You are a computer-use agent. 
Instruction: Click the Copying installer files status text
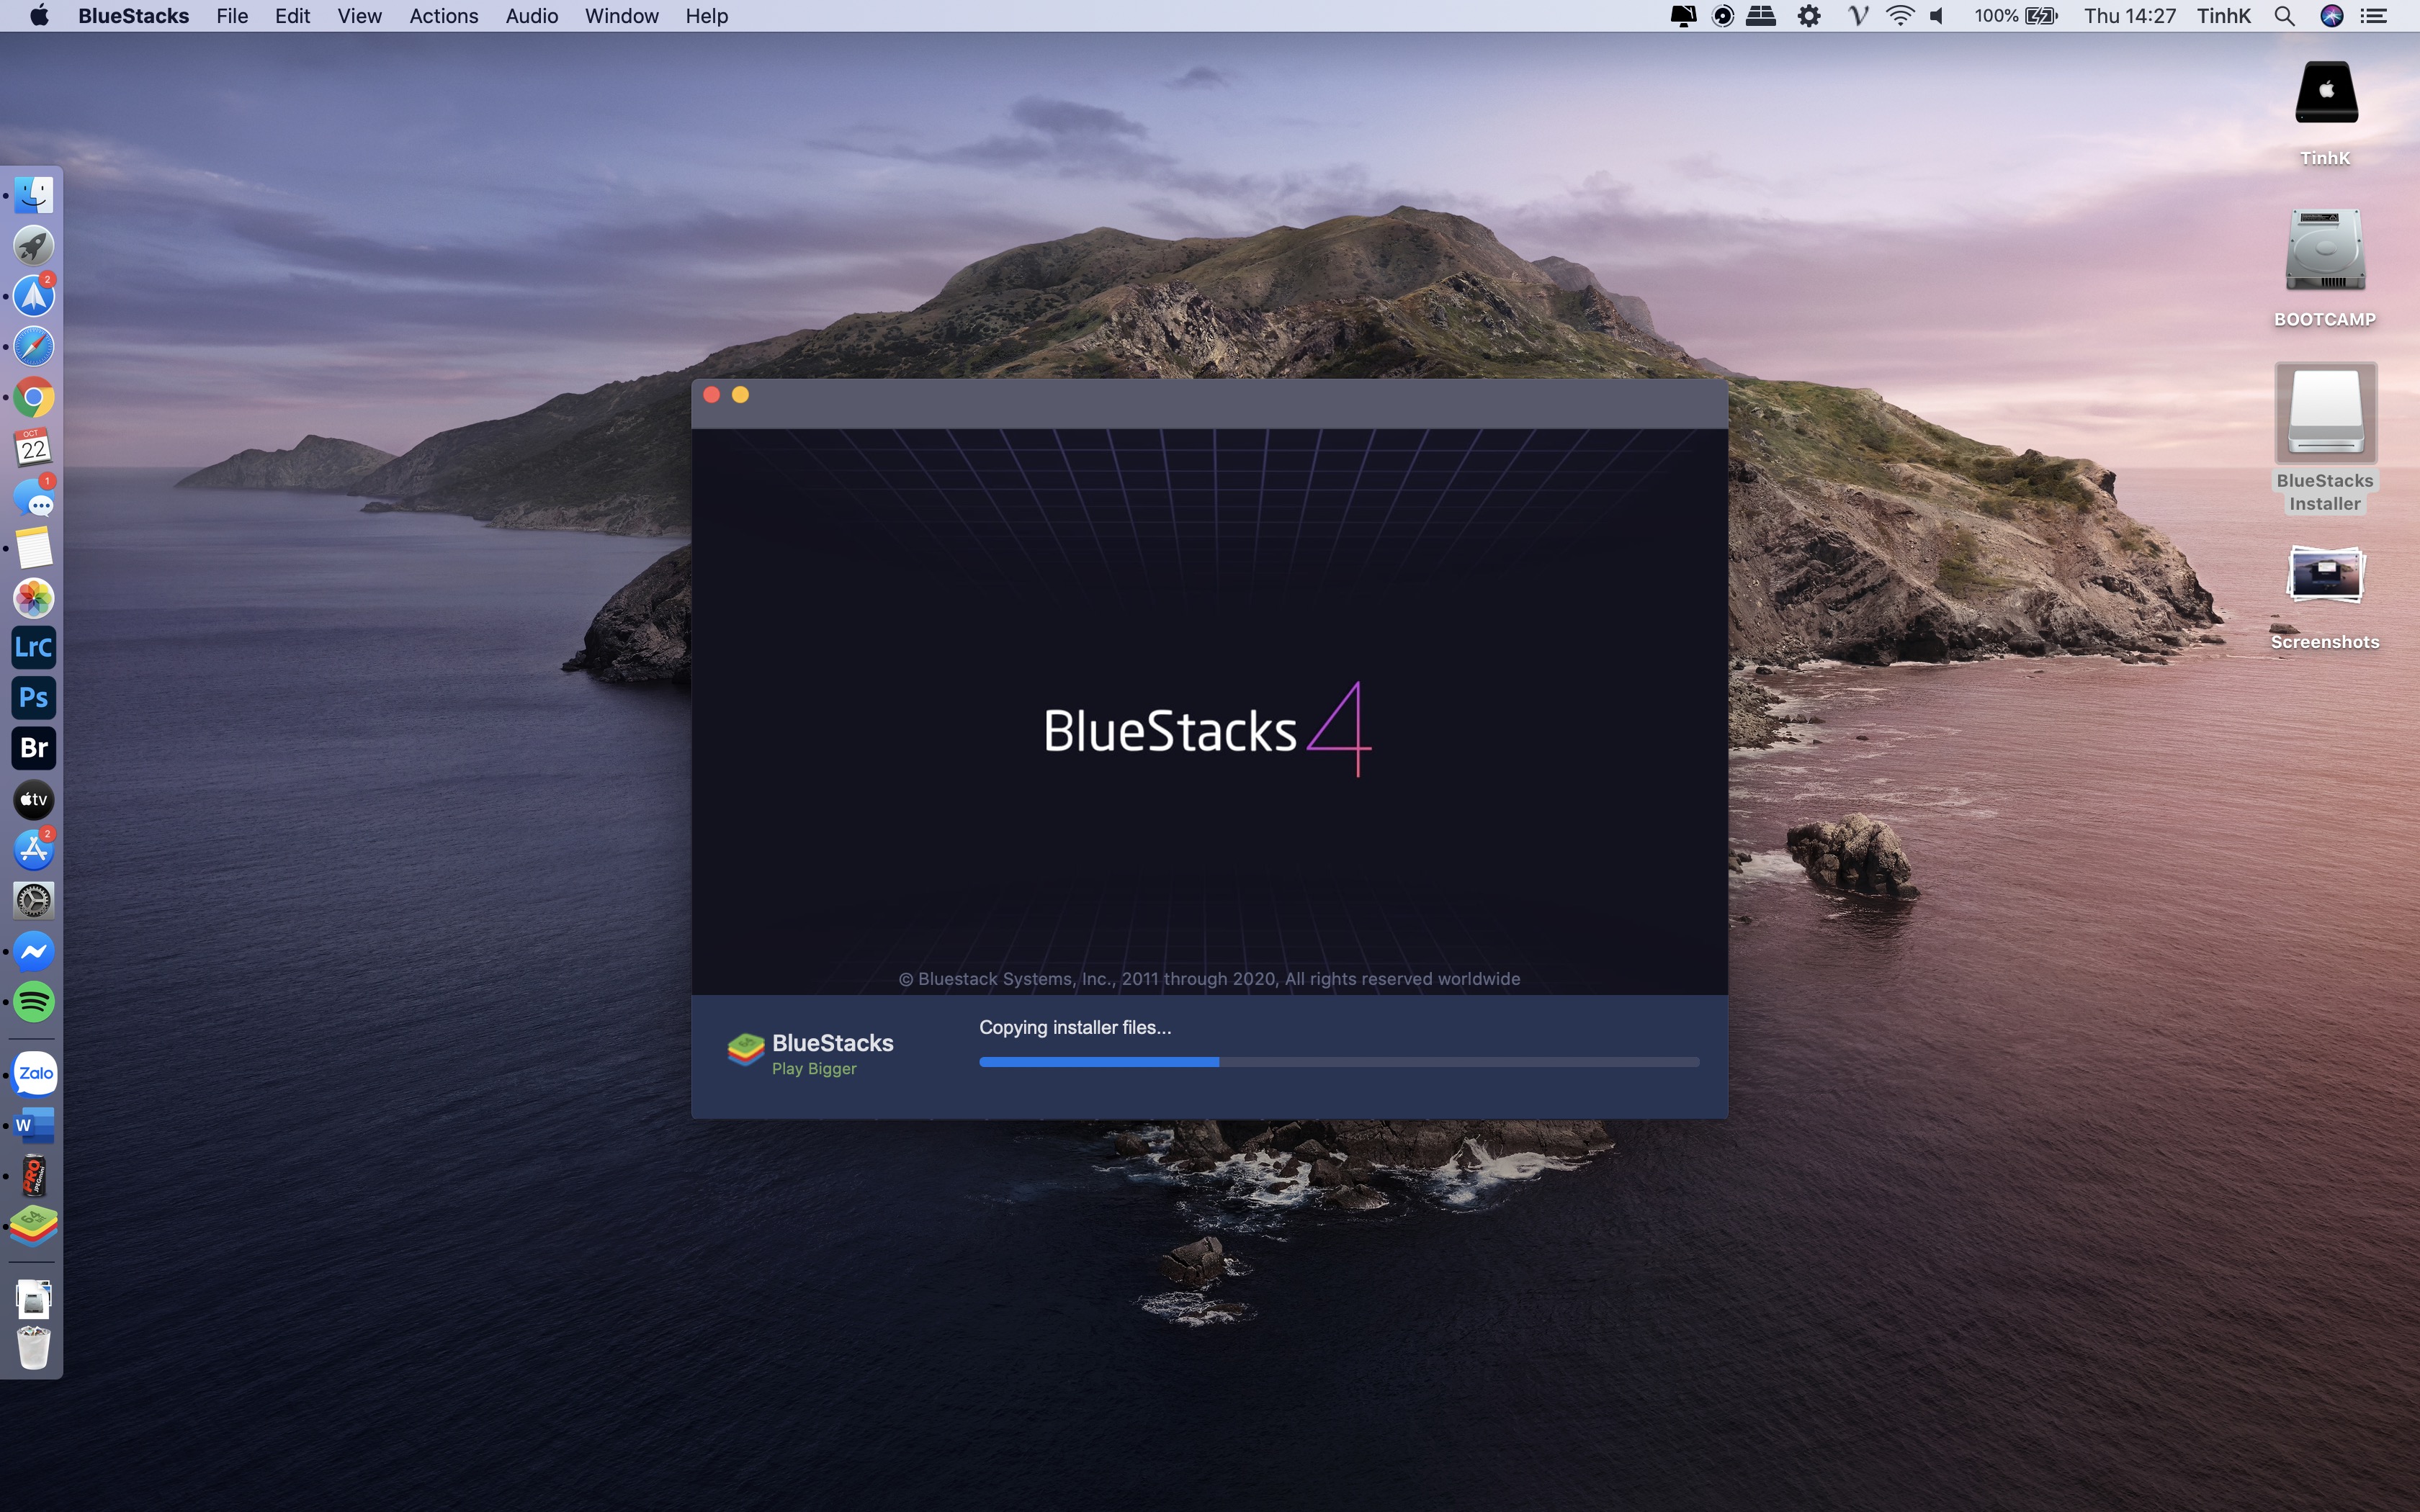pos(1075,1027)
